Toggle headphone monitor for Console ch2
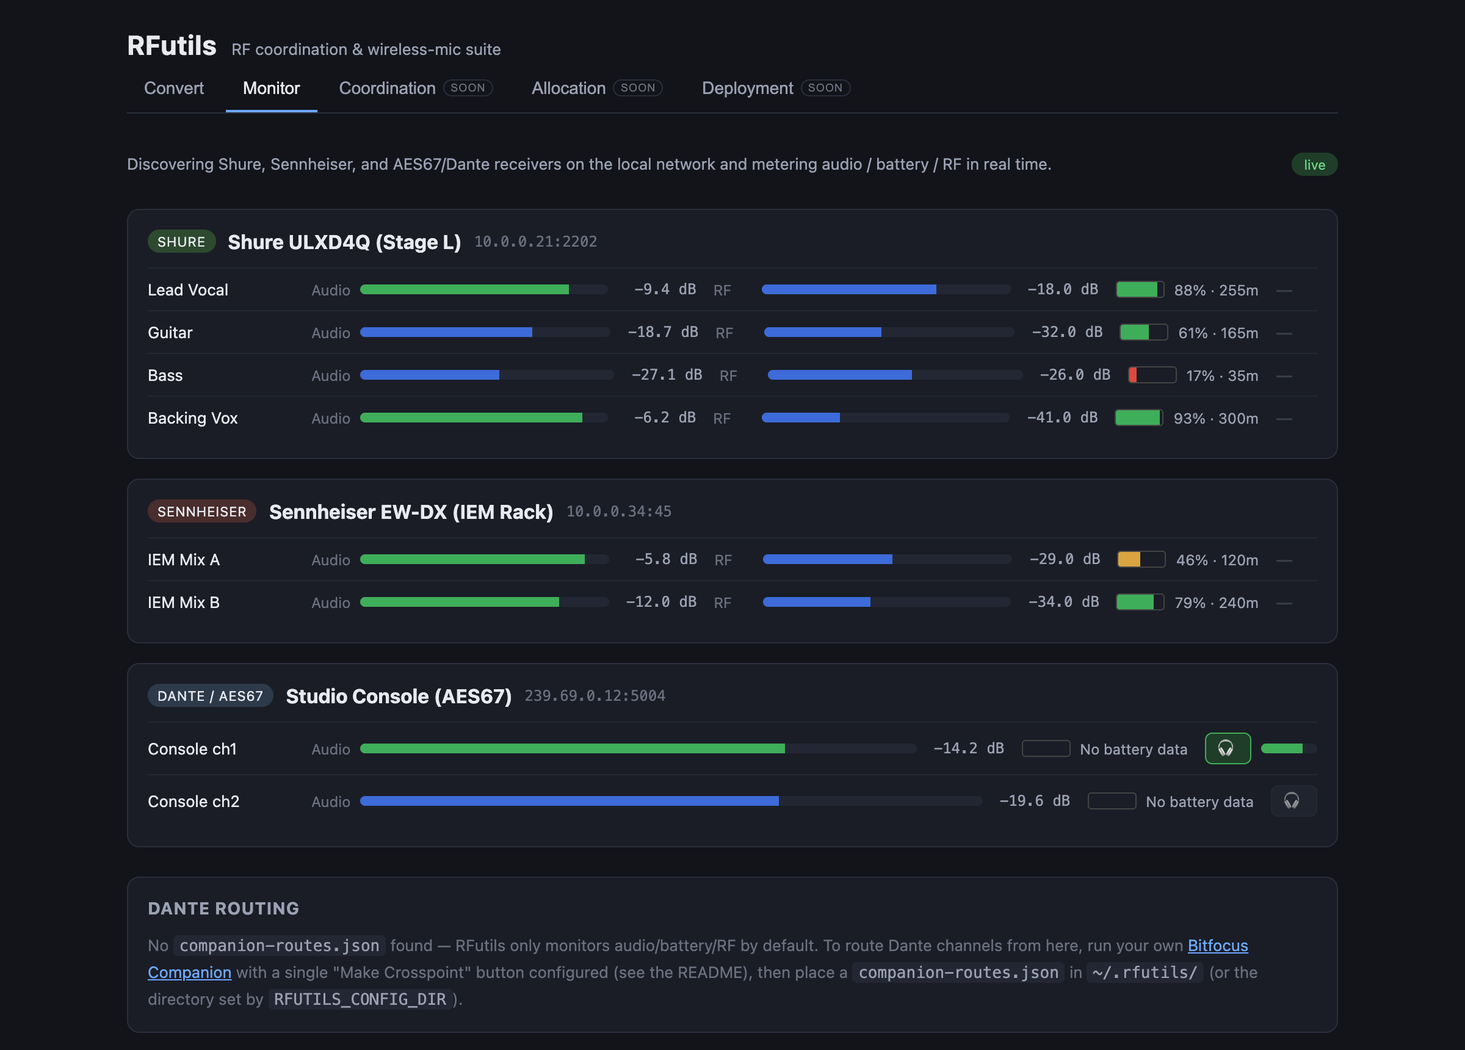 1293,801
